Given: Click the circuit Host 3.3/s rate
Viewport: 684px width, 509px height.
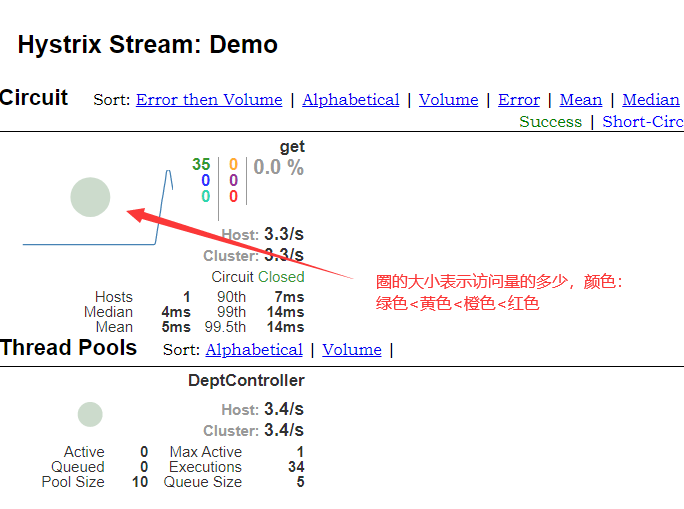Looking at the screenshot, I should click(x=284, y=234).
